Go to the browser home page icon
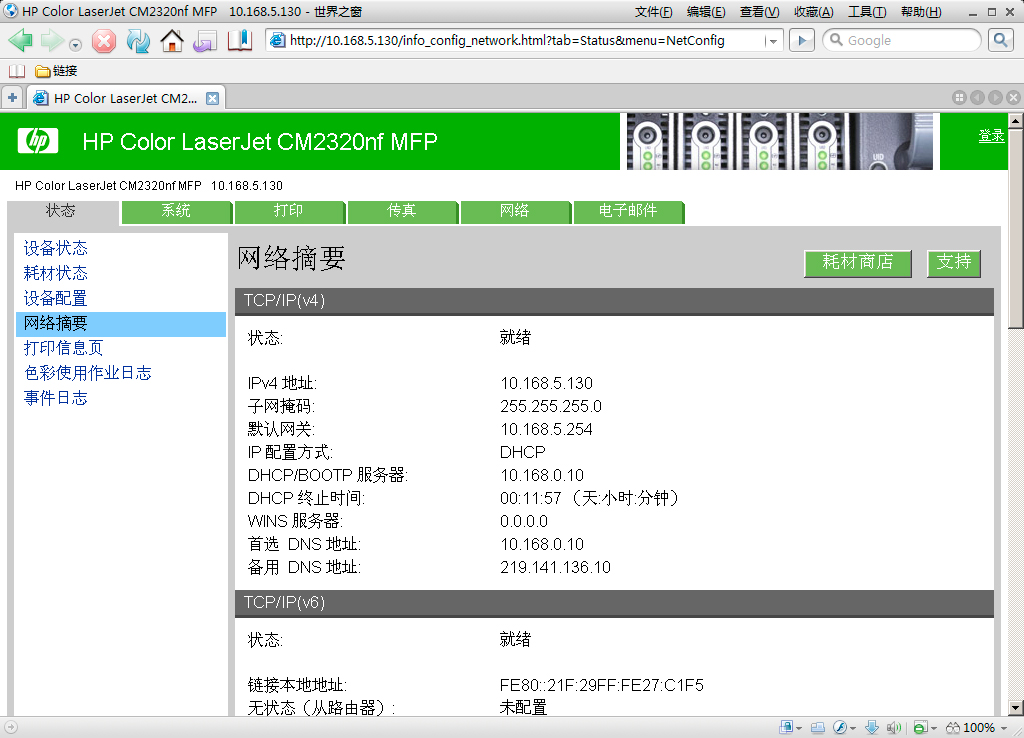This screenshot has height=738, width=1024. point(172,41)
